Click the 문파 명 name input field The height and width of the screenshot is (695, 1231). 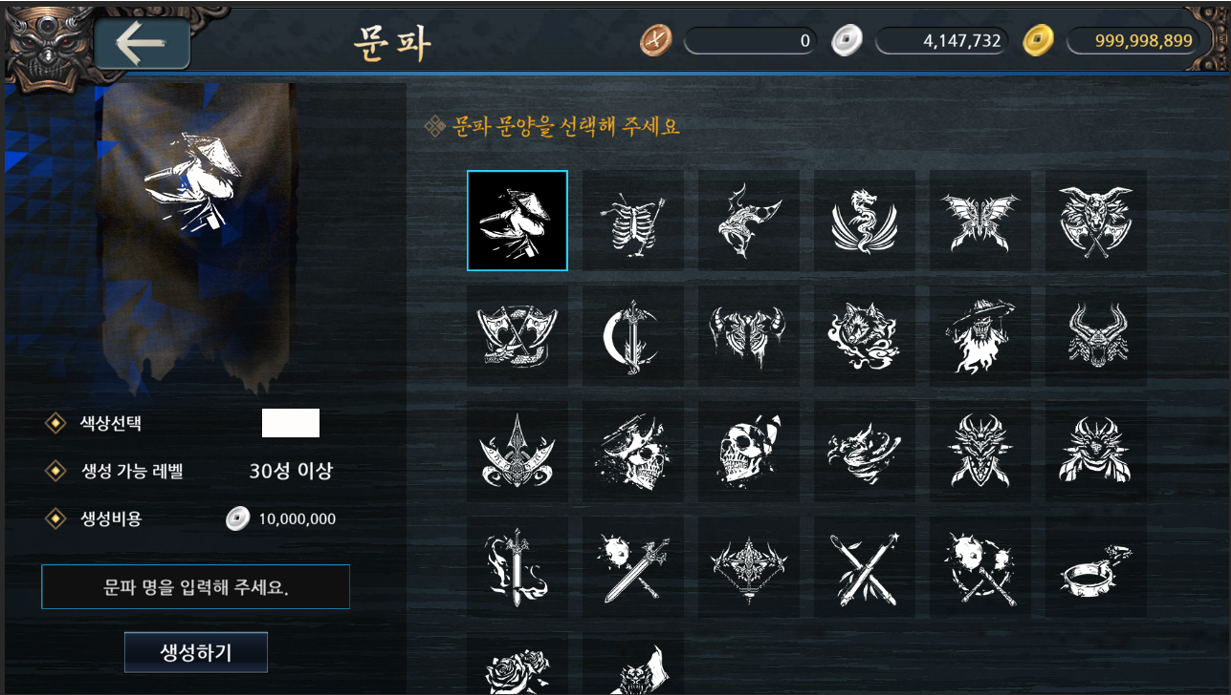click(196, 587)
